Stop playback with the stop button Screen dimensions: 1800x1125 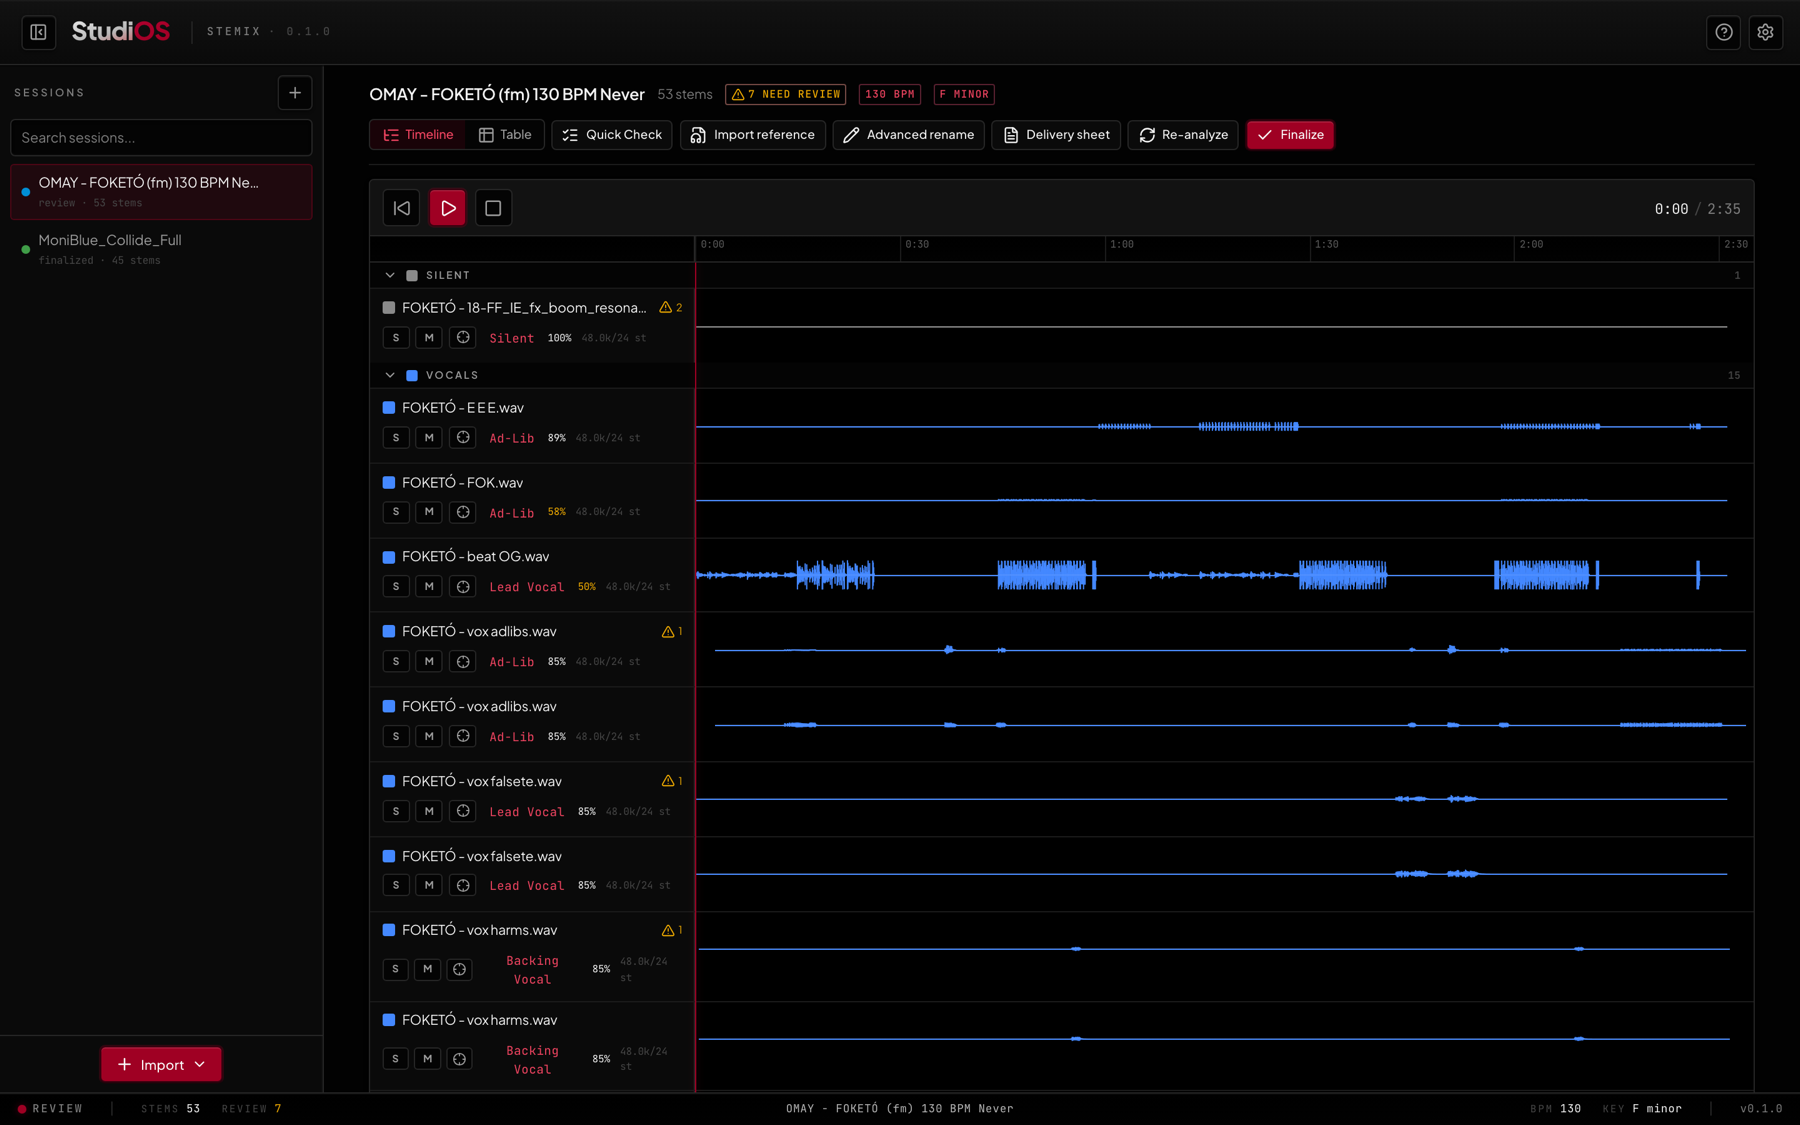click(x=493, y=208)
